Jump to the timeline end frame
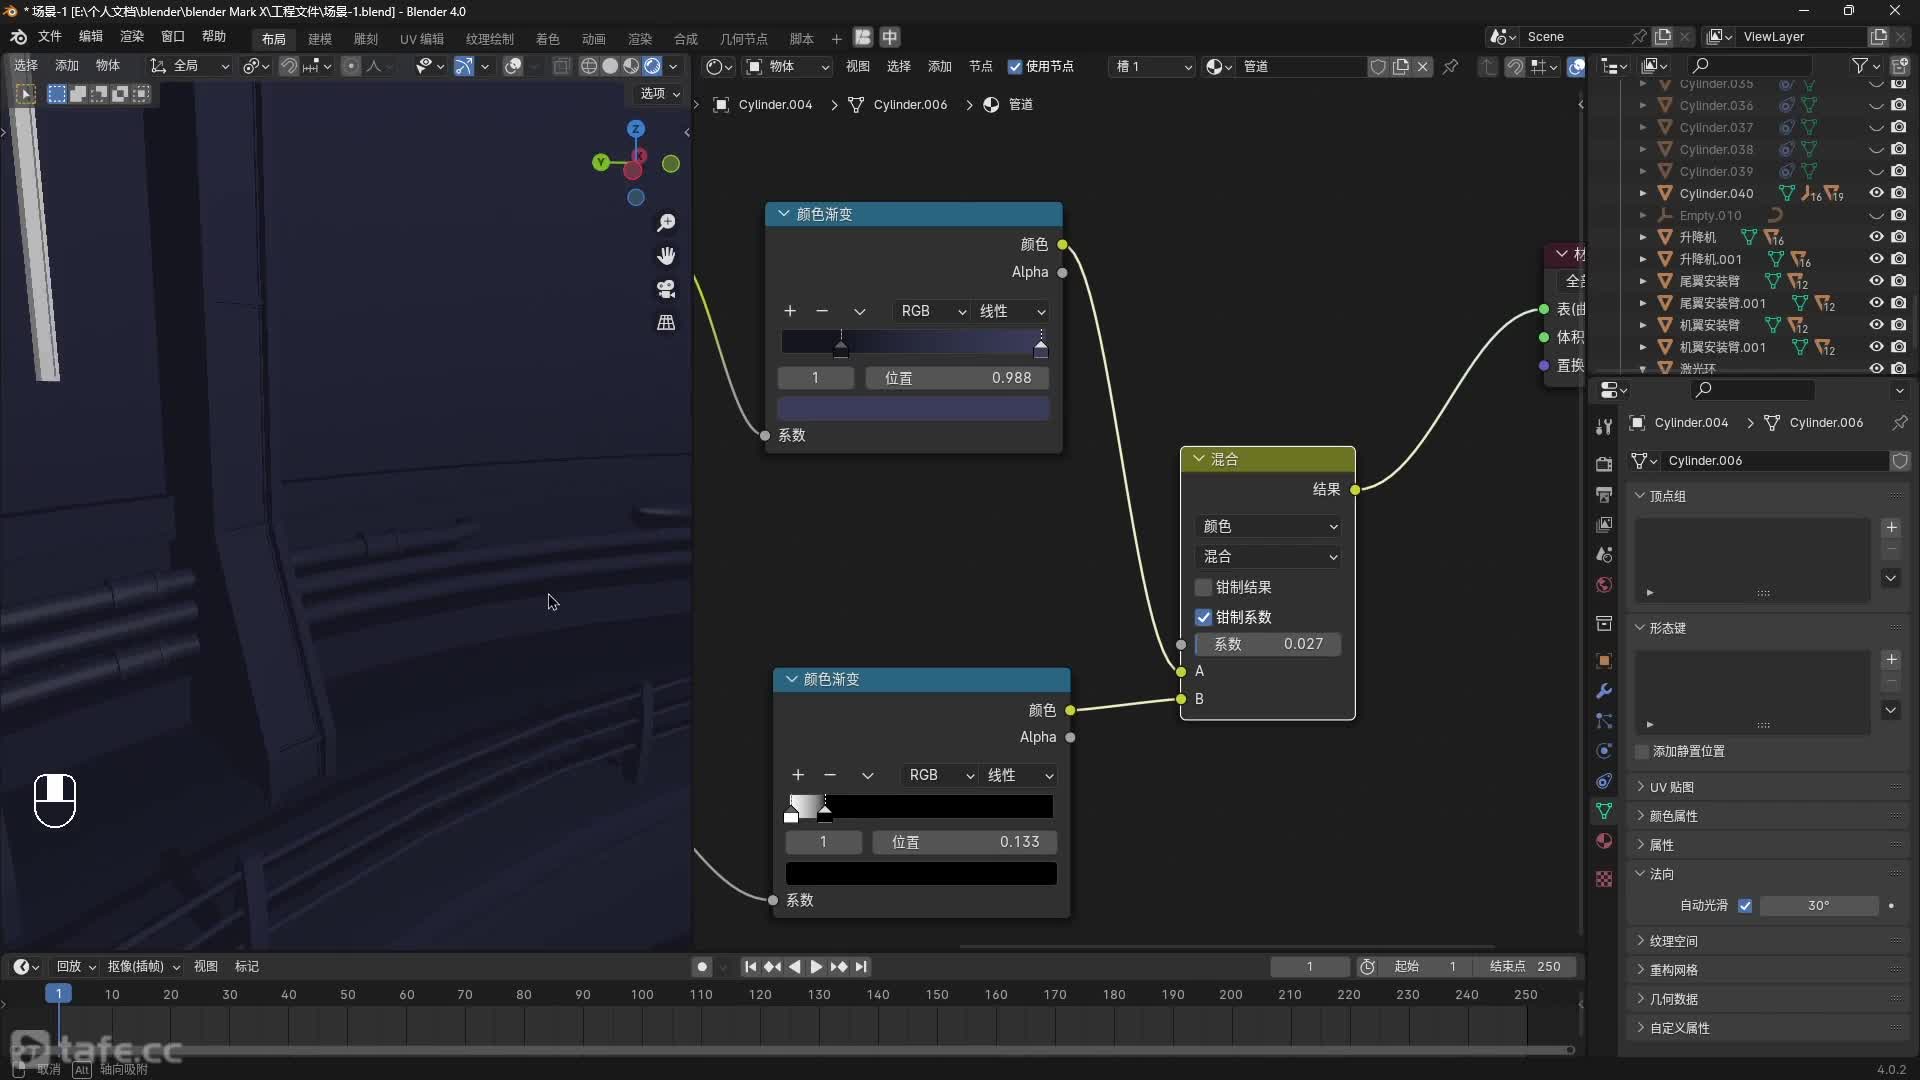This screenshot has height=1080, width=1920. point(861,967)
